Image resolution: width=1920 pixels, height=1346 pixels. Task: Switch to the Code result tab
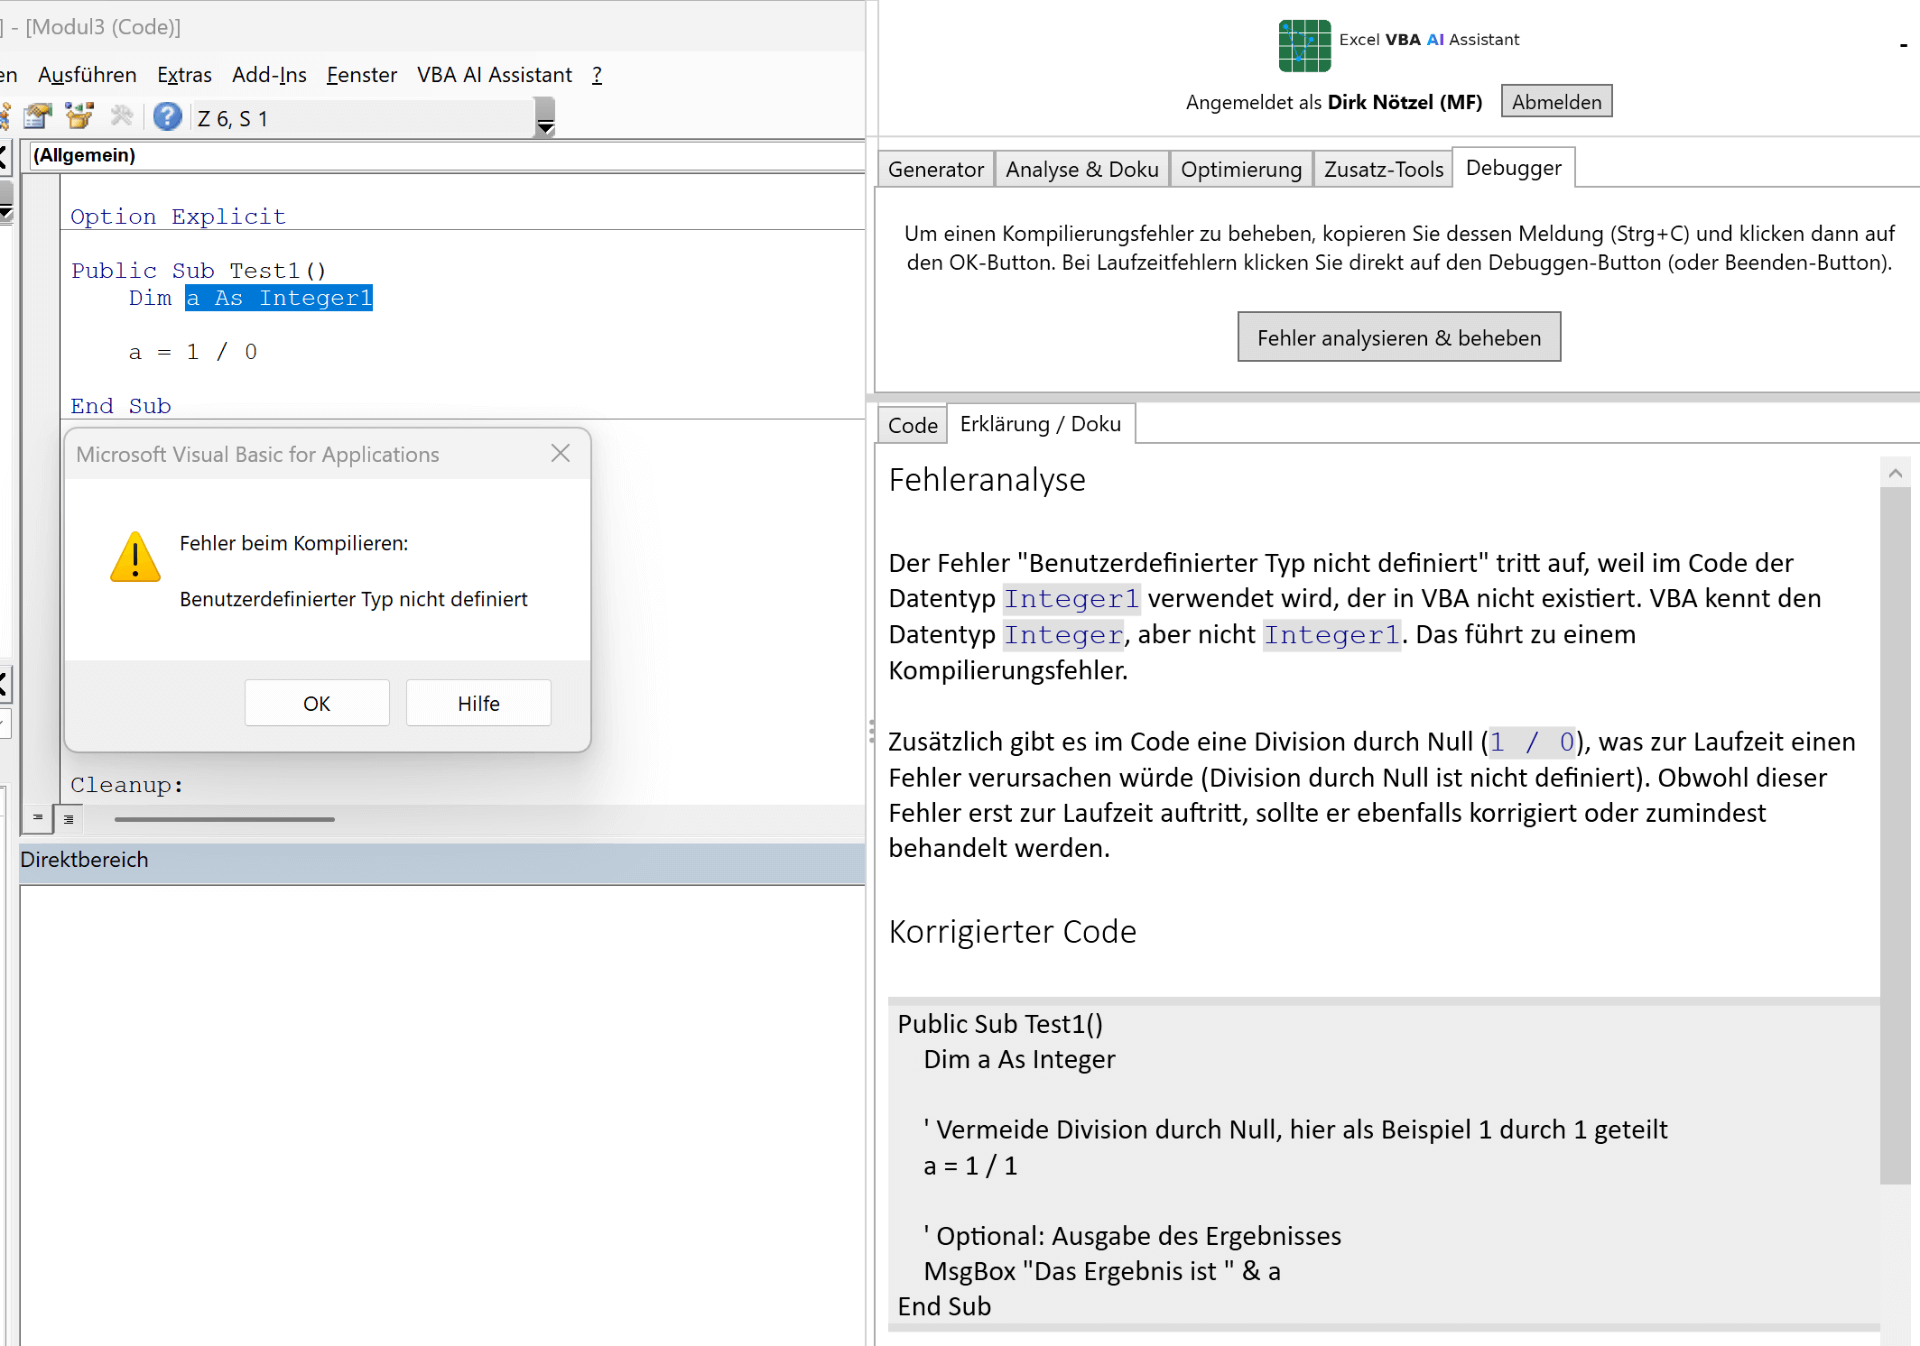tap(912, 426)
